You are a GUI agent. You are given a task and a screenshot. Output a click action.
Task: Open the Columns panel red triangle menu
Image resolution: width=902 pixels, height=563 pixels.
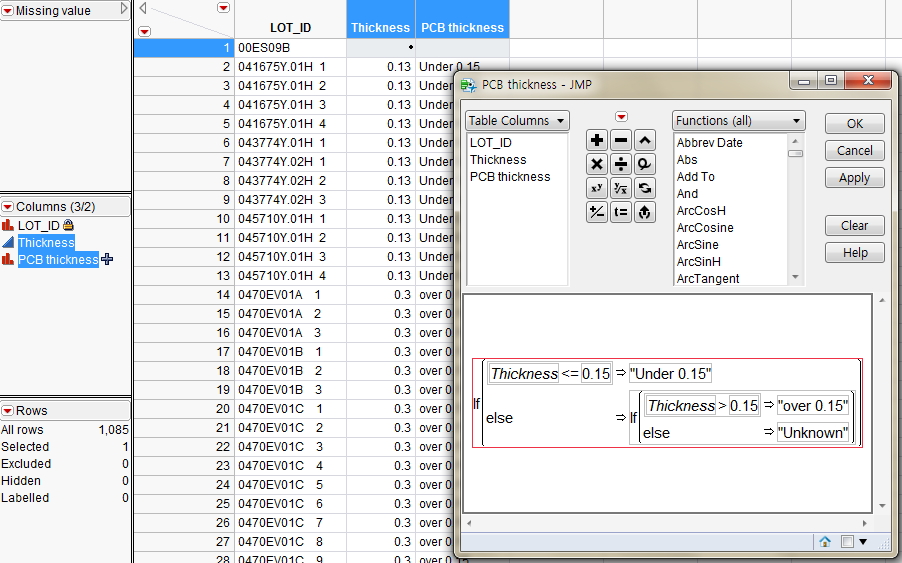pos(8,207)
